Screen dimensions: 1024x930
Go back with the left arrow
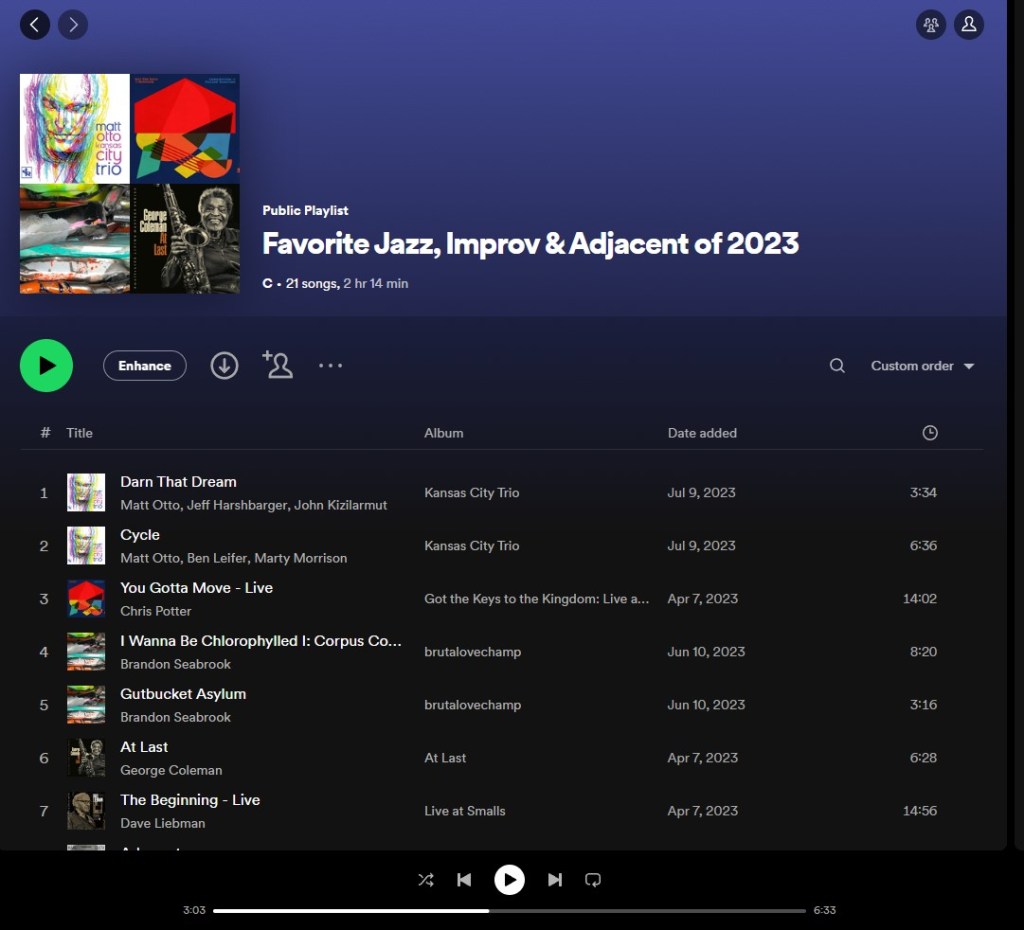[35, 25]
